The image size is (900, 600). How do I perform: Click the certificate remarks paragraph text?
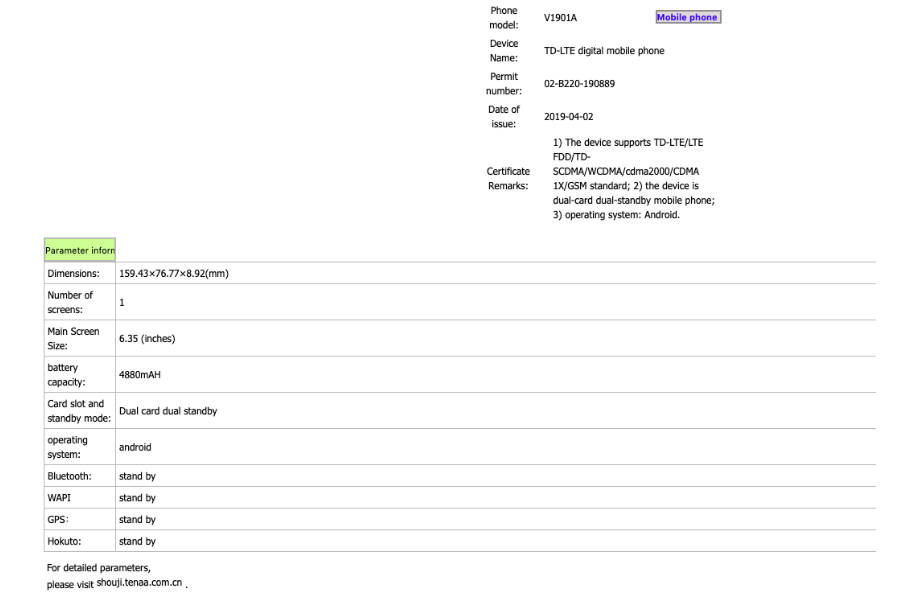click(634, 179)
